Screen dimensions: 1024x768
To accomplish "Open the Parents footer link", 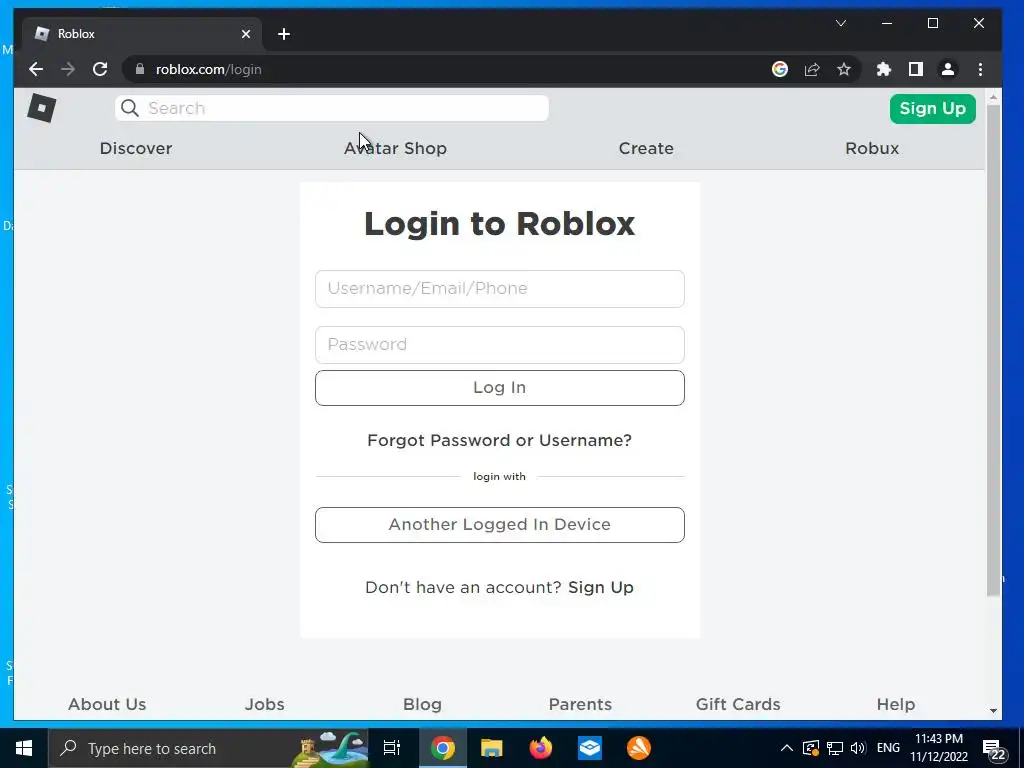I will pyautogui.click(x=580, y=705).
